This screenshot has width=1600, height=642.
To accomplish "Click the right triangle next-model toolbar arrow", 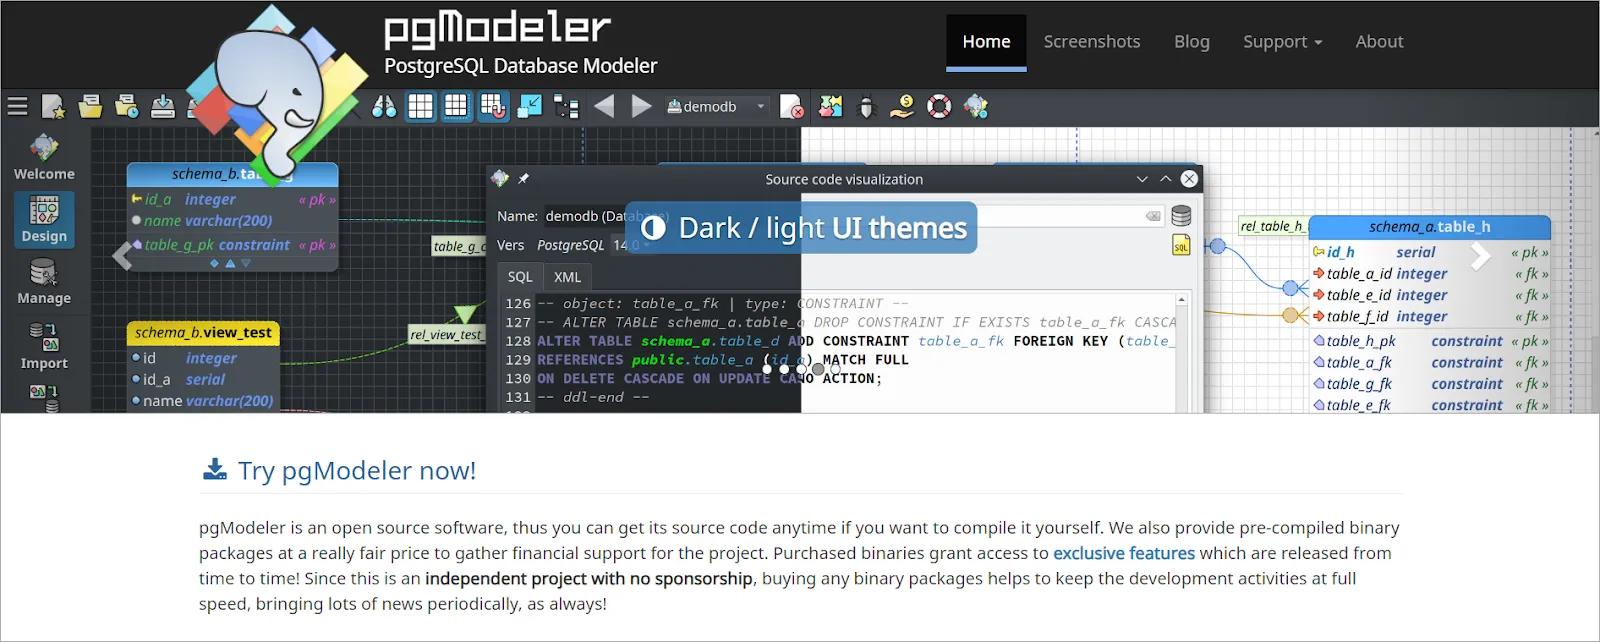I will (x=641, y=106).
